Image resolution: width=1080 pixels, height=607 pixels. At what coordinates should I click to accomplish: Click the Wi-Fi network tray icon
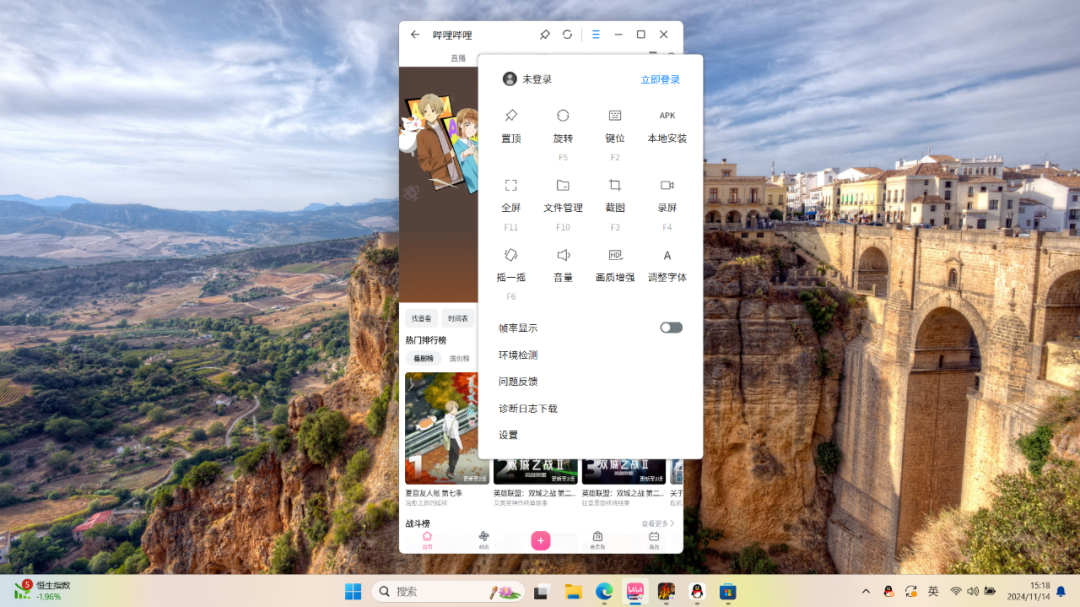(956, 591)
